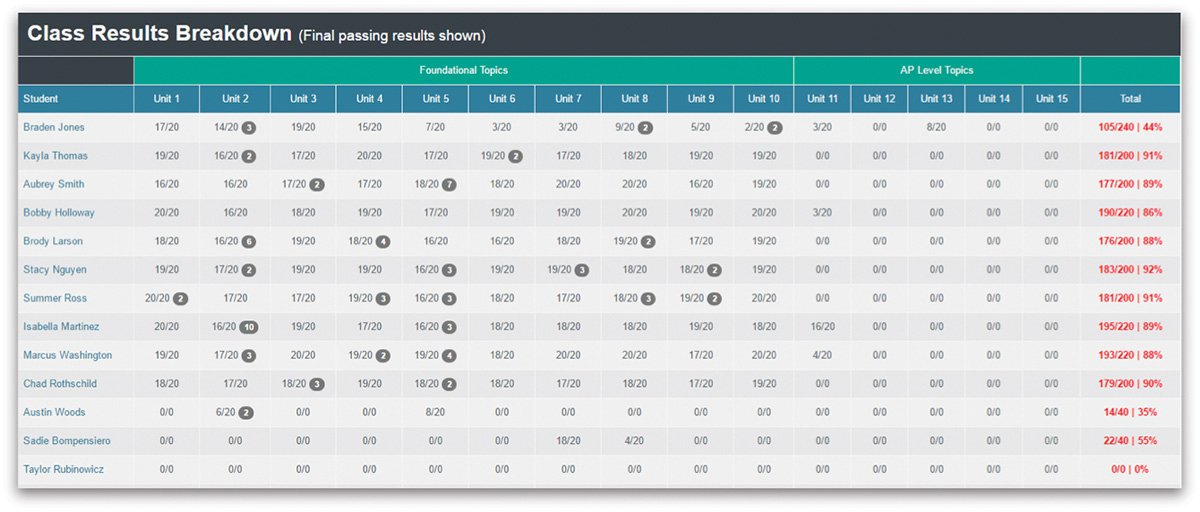Click attempt badge 10 for Isabella Martinez Unit 2
The width and height of the screenshot is (1200, 512).
[249, 327]
